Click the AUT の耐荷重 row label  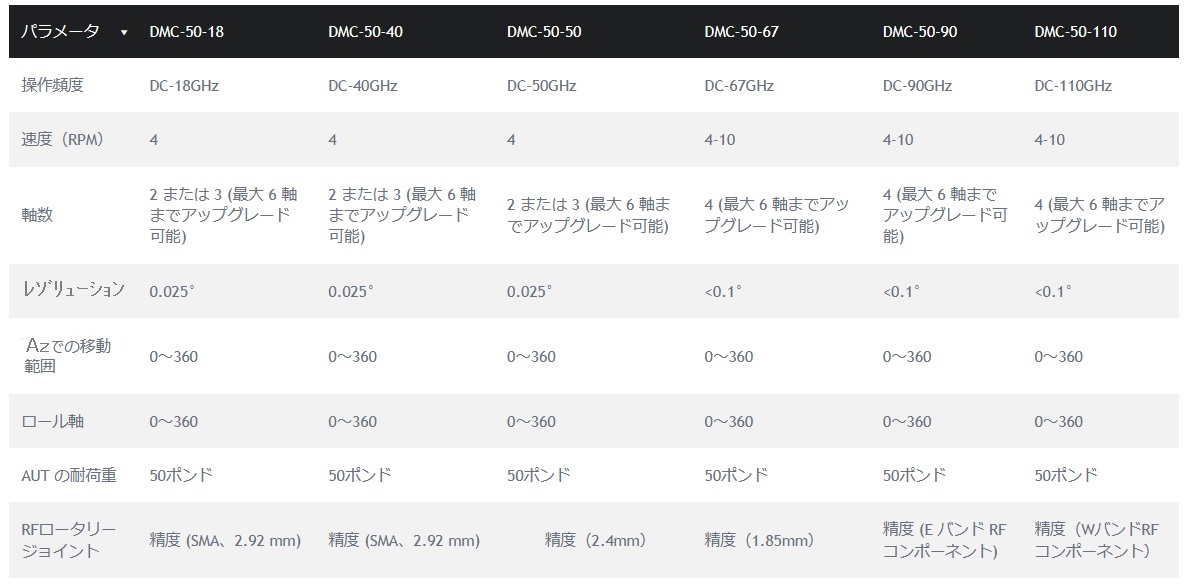tap(69, 476)
